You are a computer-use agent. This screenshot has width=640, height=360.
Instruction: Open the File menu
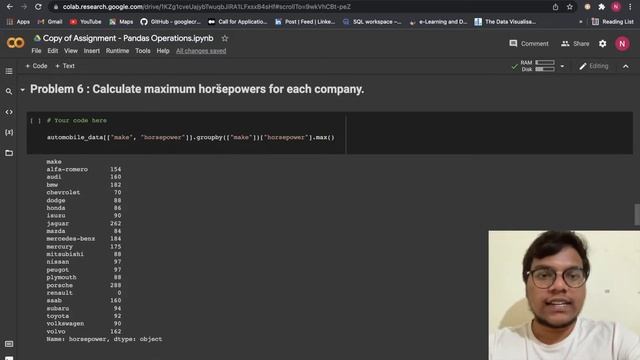pyautogui.click(x=36, y=51)
